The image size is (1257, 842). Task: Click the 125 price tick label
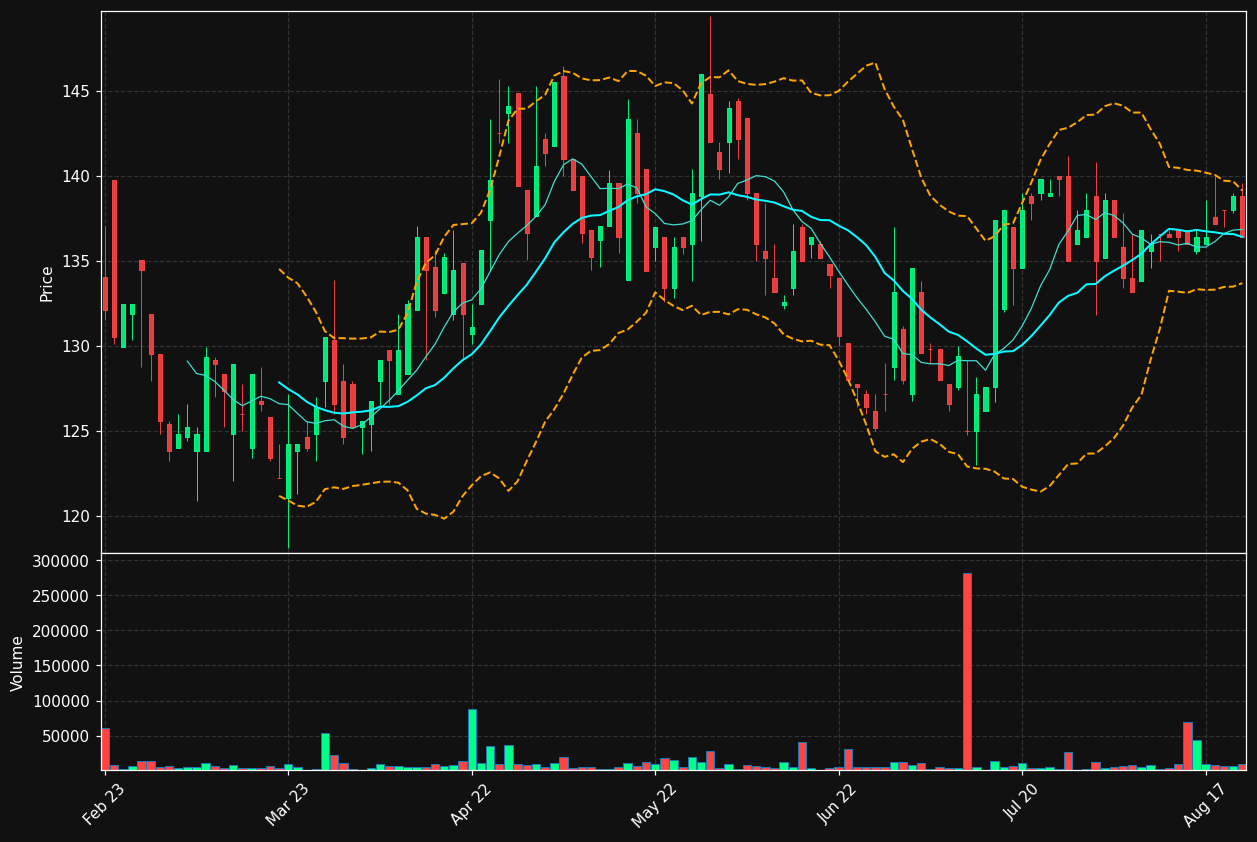point(74,432)
